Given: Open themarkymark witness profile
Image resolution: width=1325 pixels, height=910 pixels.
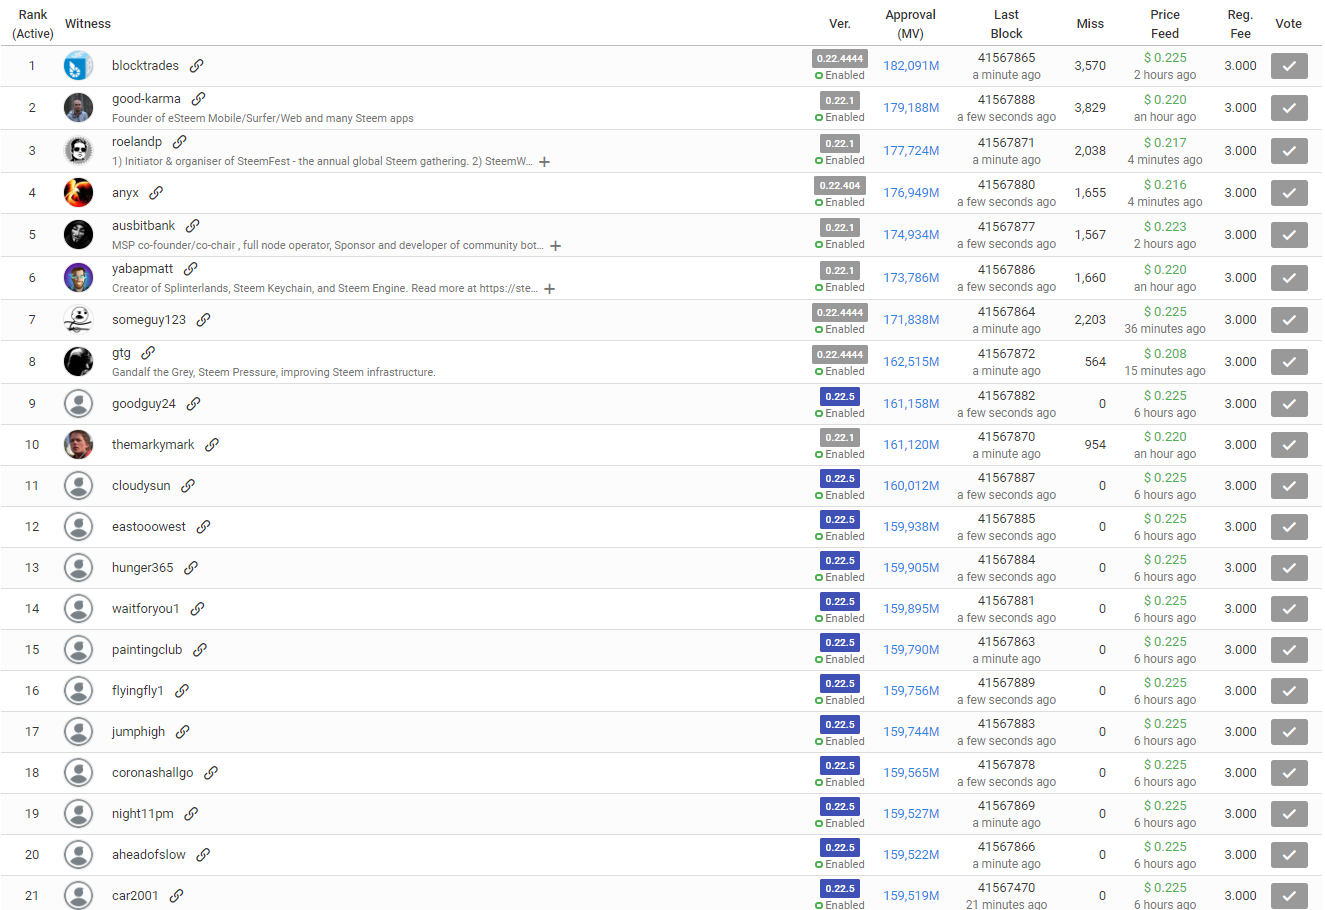Looking at the screenshot, I should [x=153, y=445].
